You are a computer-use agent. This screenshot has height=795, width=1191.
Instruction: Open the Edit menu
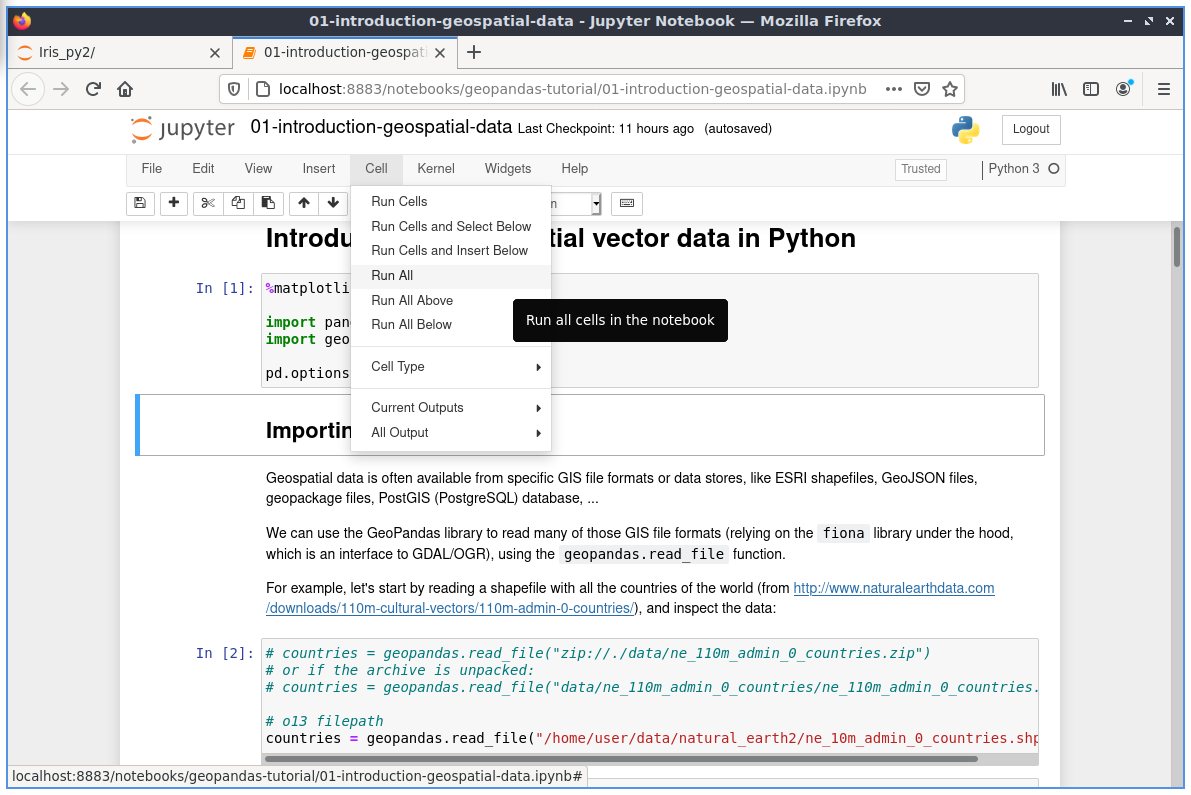203,169
